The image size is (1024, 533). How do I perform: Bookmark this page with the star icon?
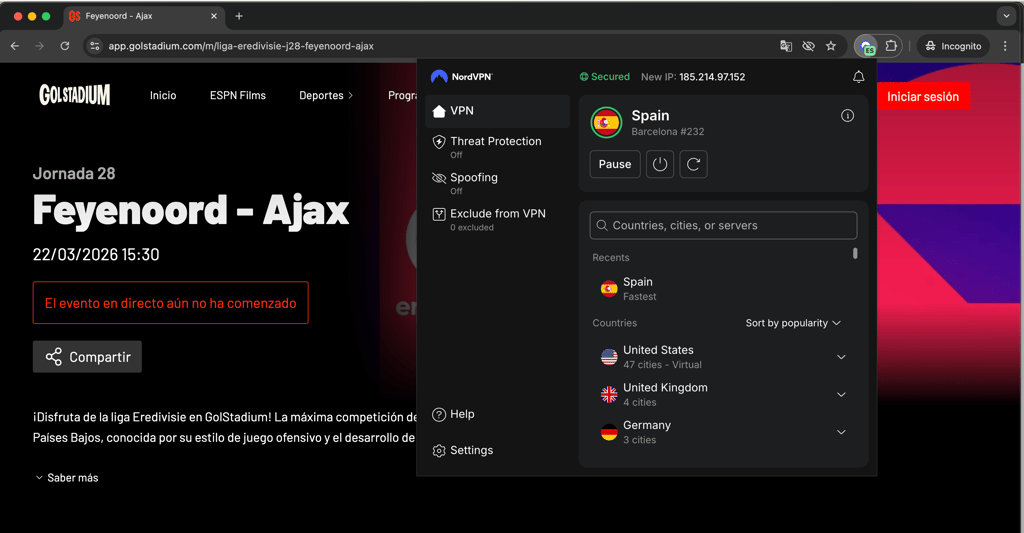[x=831, y=46]
